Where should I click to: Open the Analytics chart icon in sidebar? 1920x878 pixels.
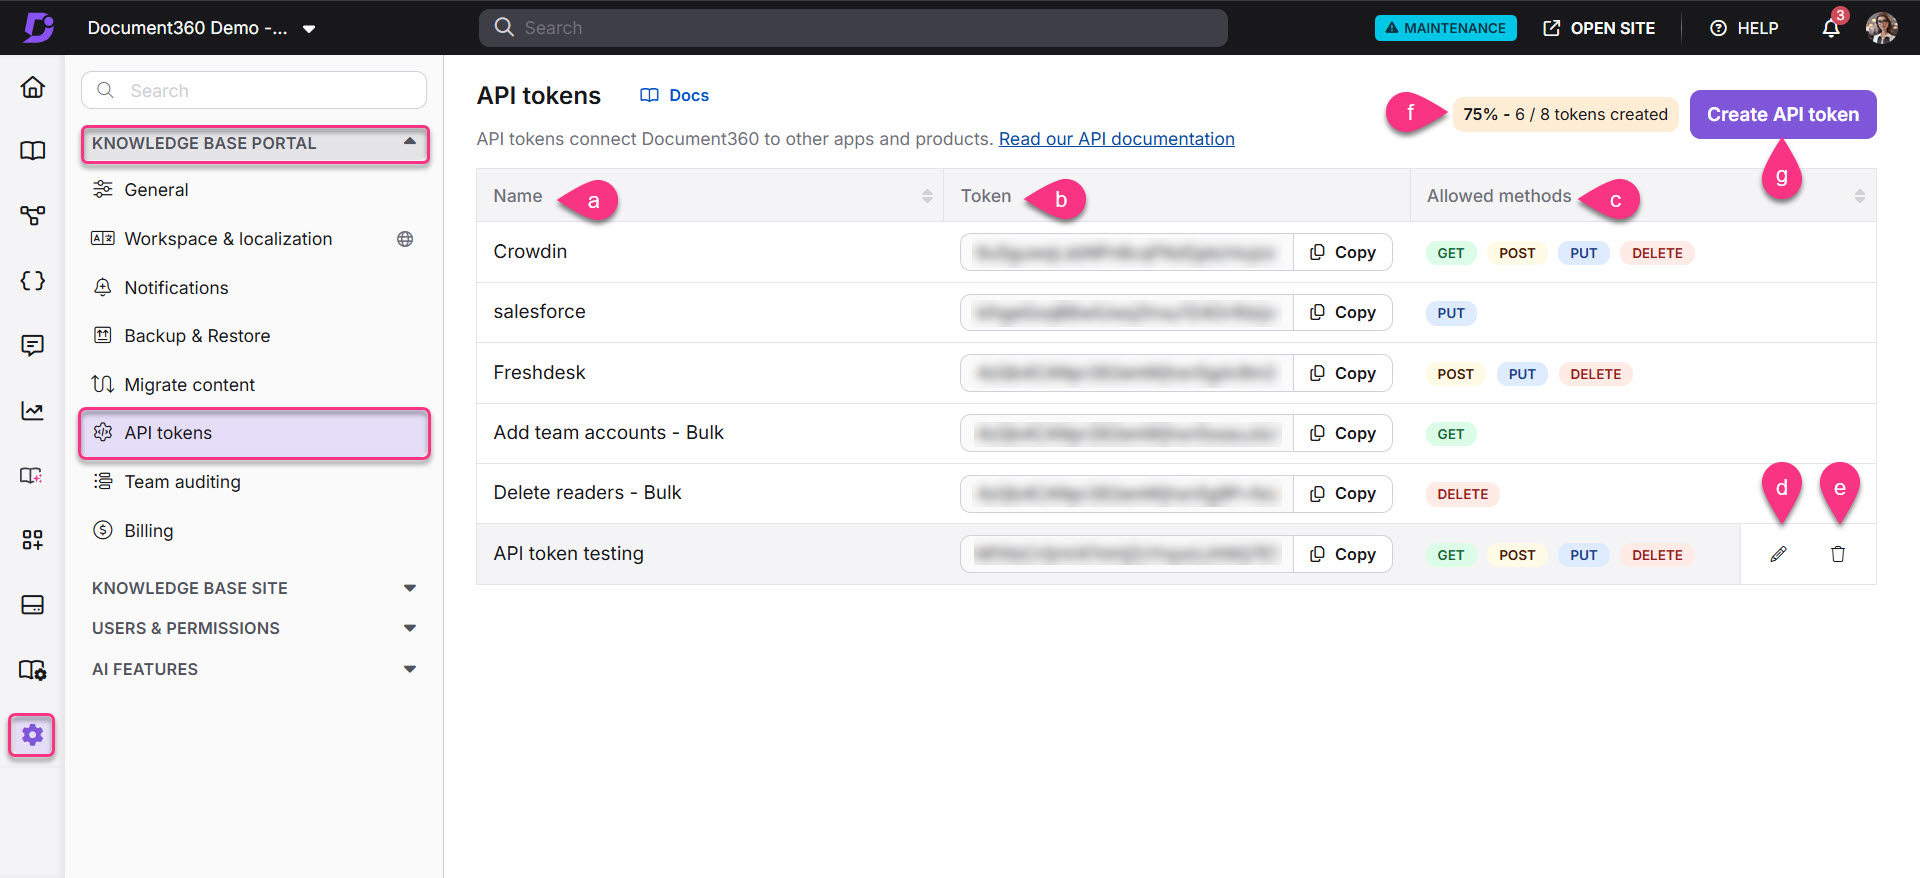tap(33, 411)
